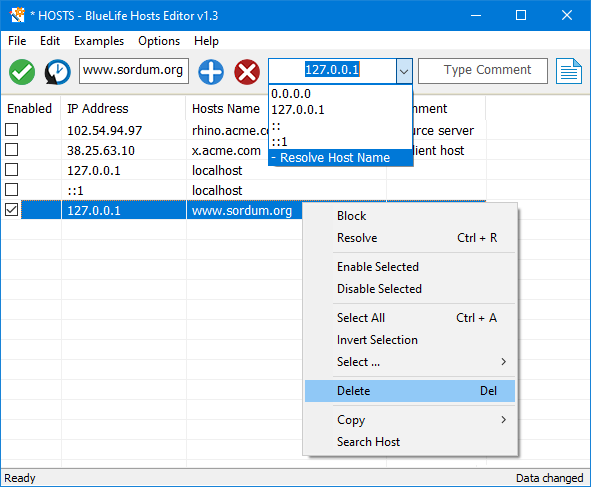591x487 pixels.
Task: Click the 'Data changed' status text
Action: (x=550, y=478)
